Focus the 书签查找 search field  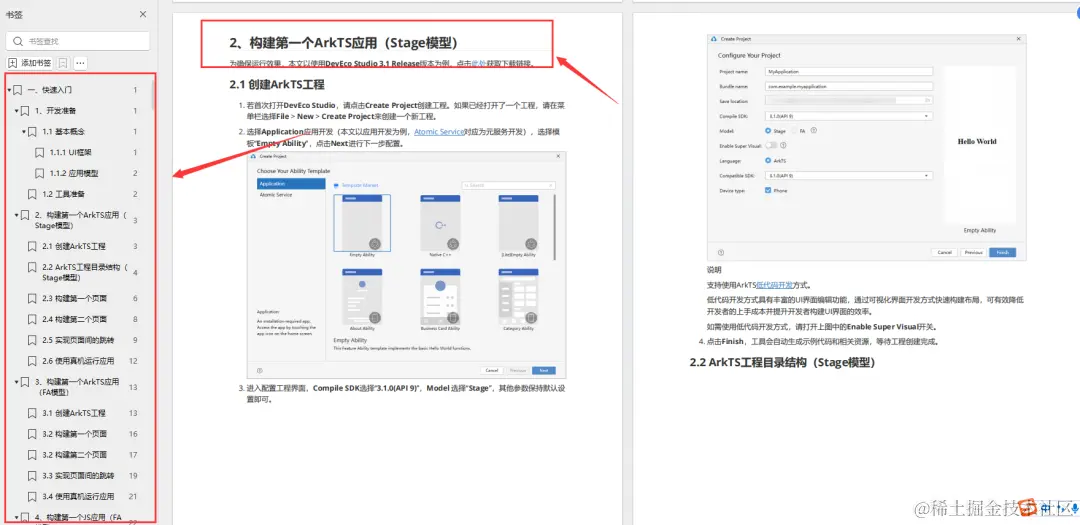[77, 41]
